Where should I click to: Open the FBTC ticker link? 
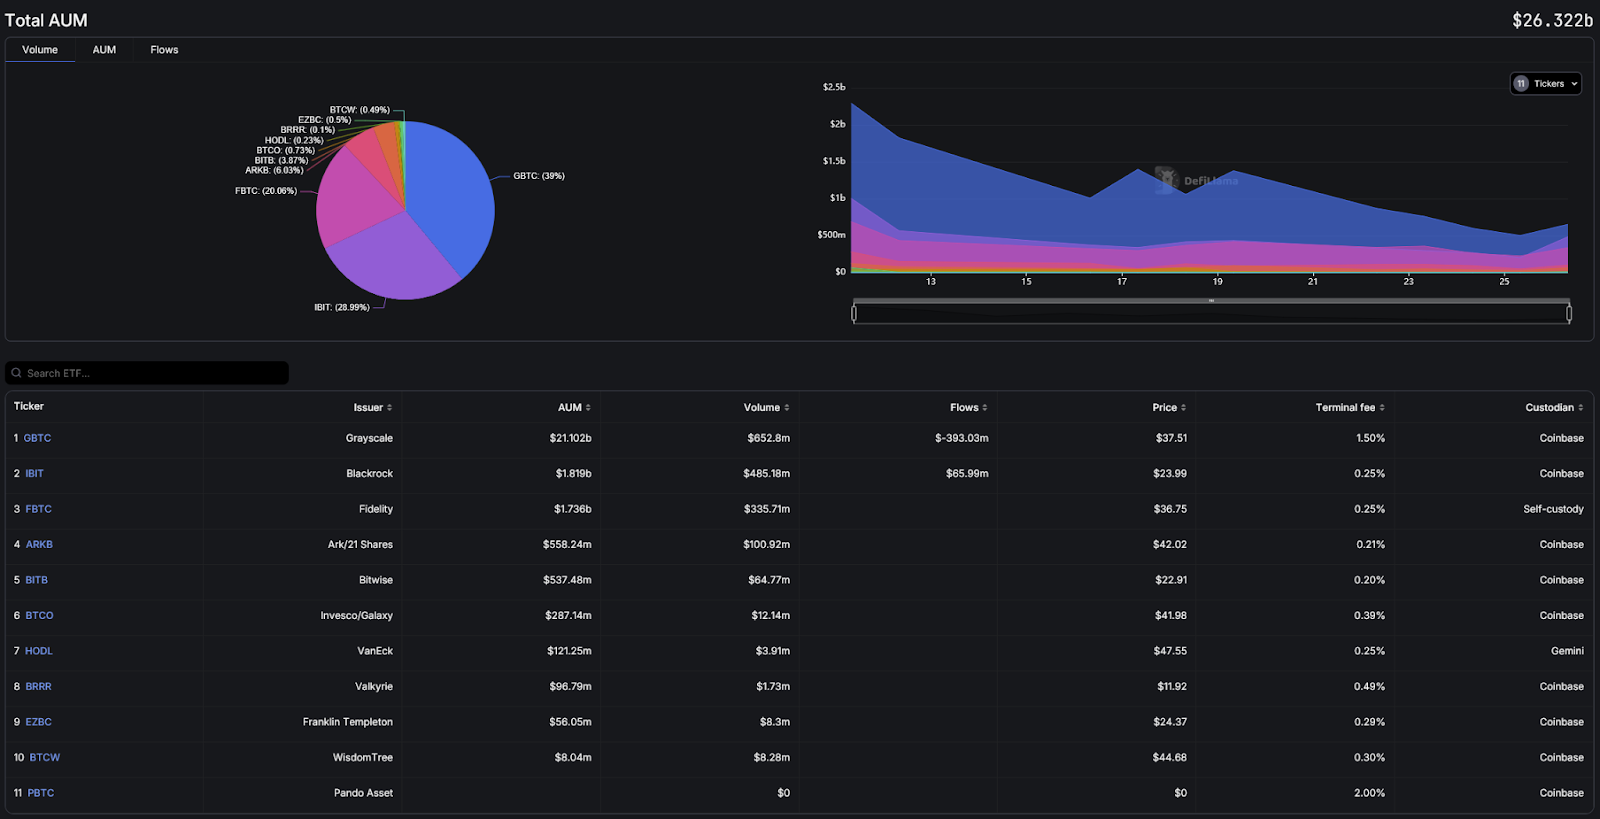38,509
